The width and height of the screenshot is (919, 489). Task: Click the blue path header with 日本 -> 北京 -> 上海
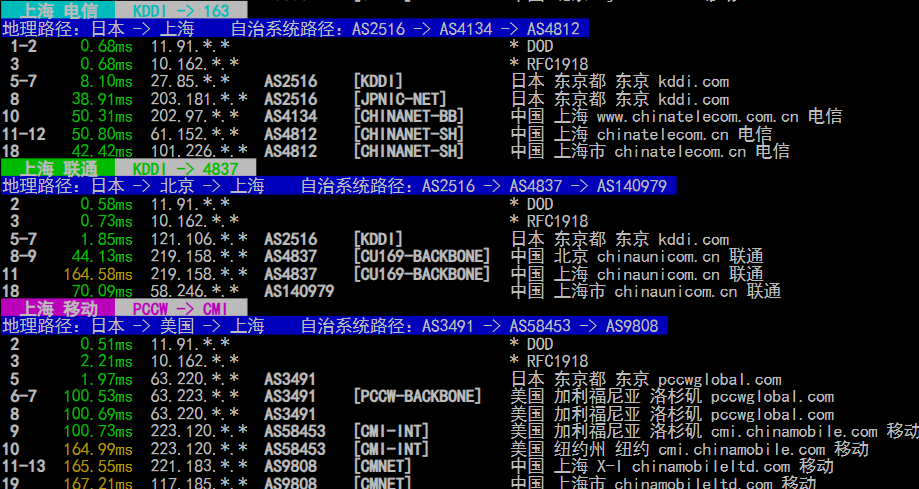coord(339,186)
